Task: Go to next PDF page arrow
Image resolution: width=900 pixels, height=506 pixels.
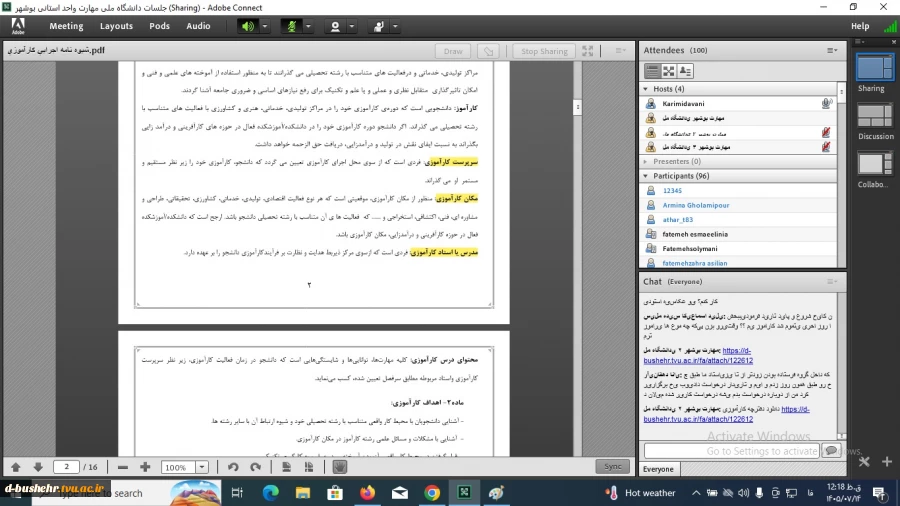Action: (x=38, y=467)
